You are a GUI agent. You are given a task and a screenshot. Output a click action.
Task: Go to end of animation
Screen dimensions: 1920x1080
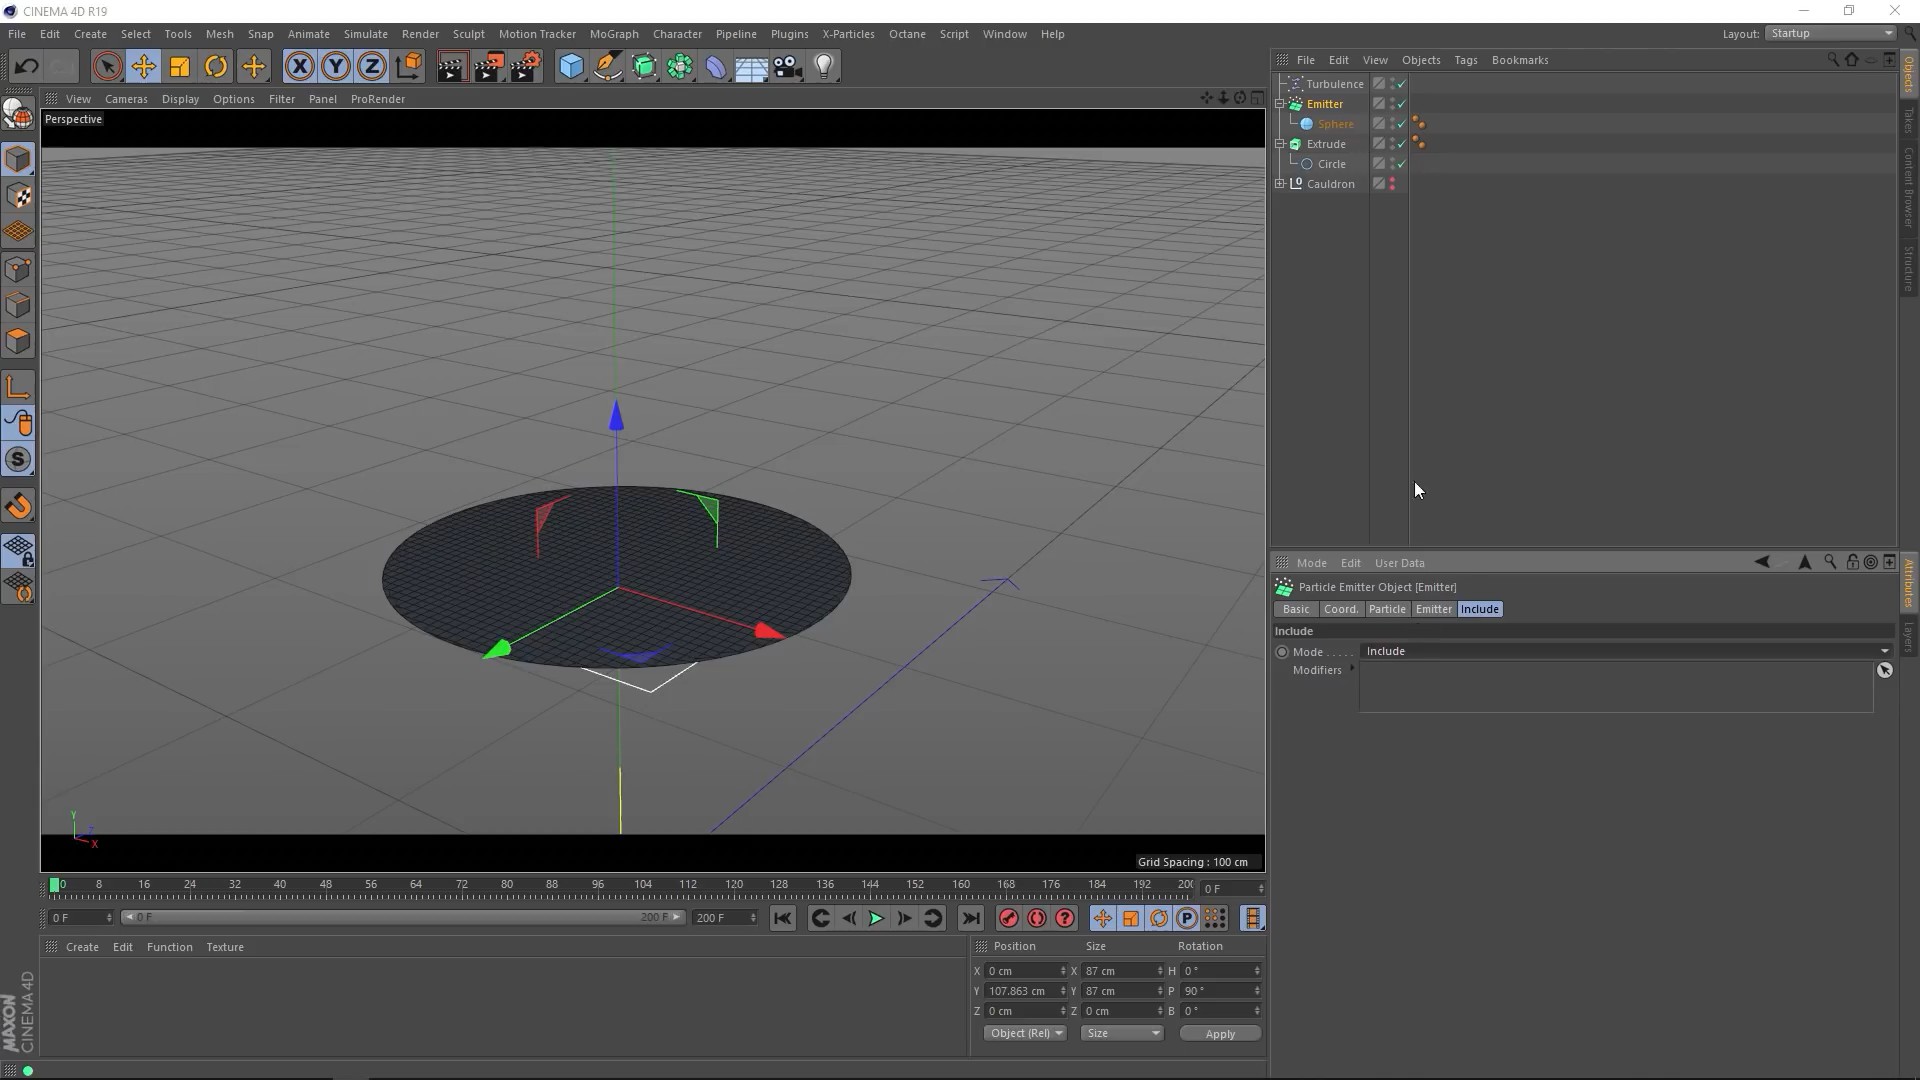970,918
